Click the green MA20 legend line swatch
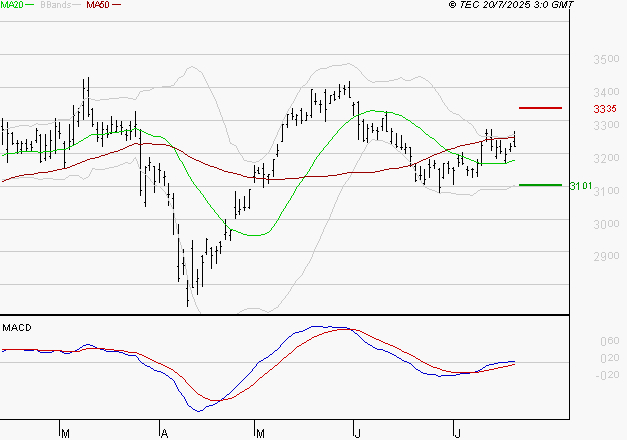The width and height of the screenshot is (627, 440). tap(30, 5)
